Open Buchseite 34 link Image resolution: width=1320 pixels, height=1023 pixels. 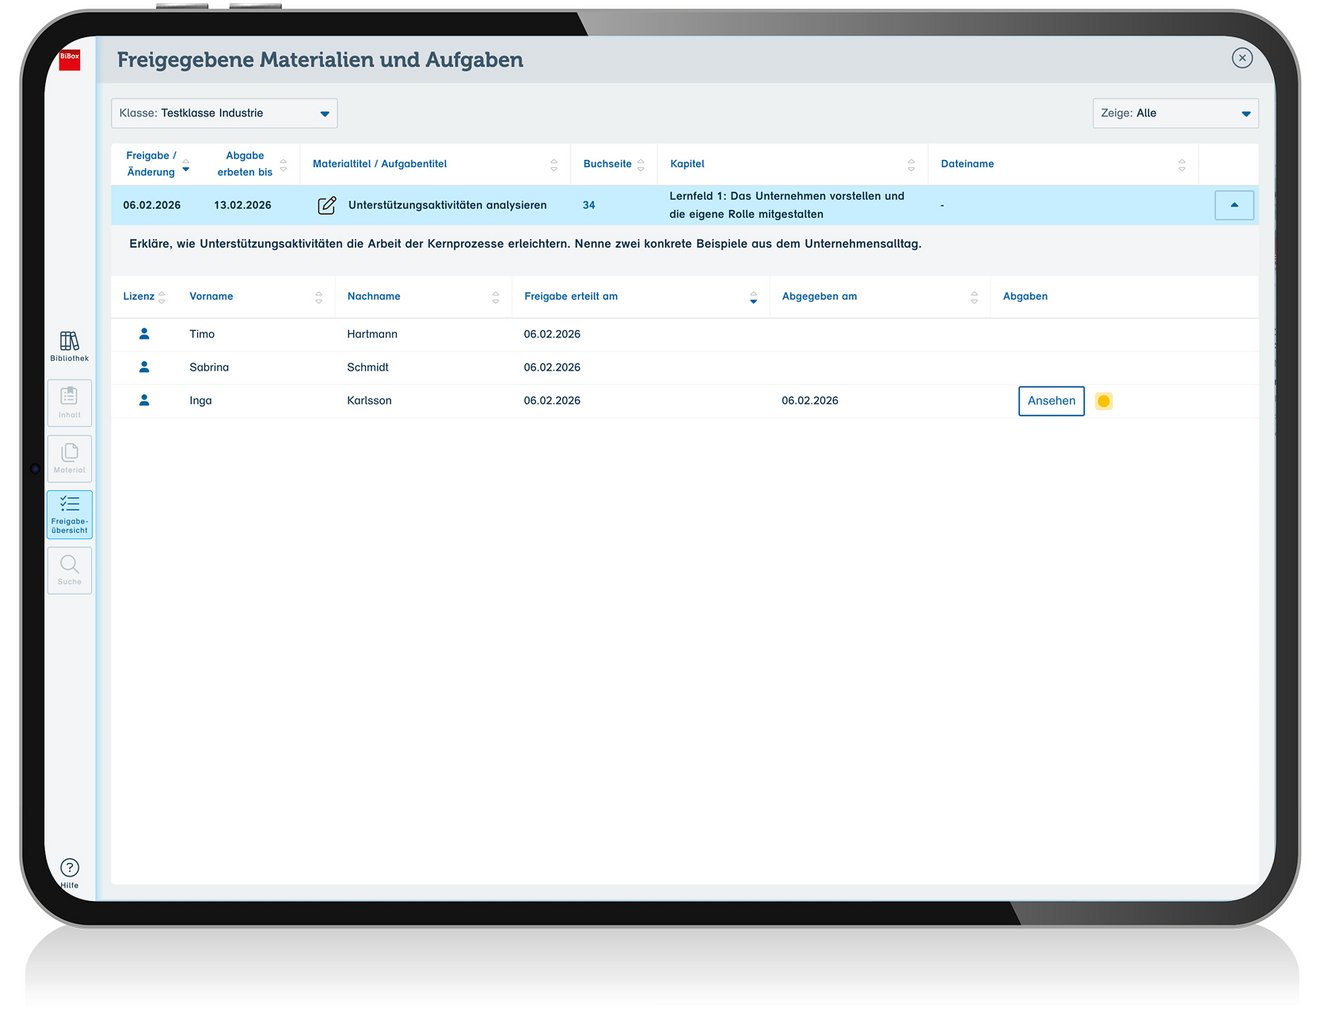click(x=589, y=205)
